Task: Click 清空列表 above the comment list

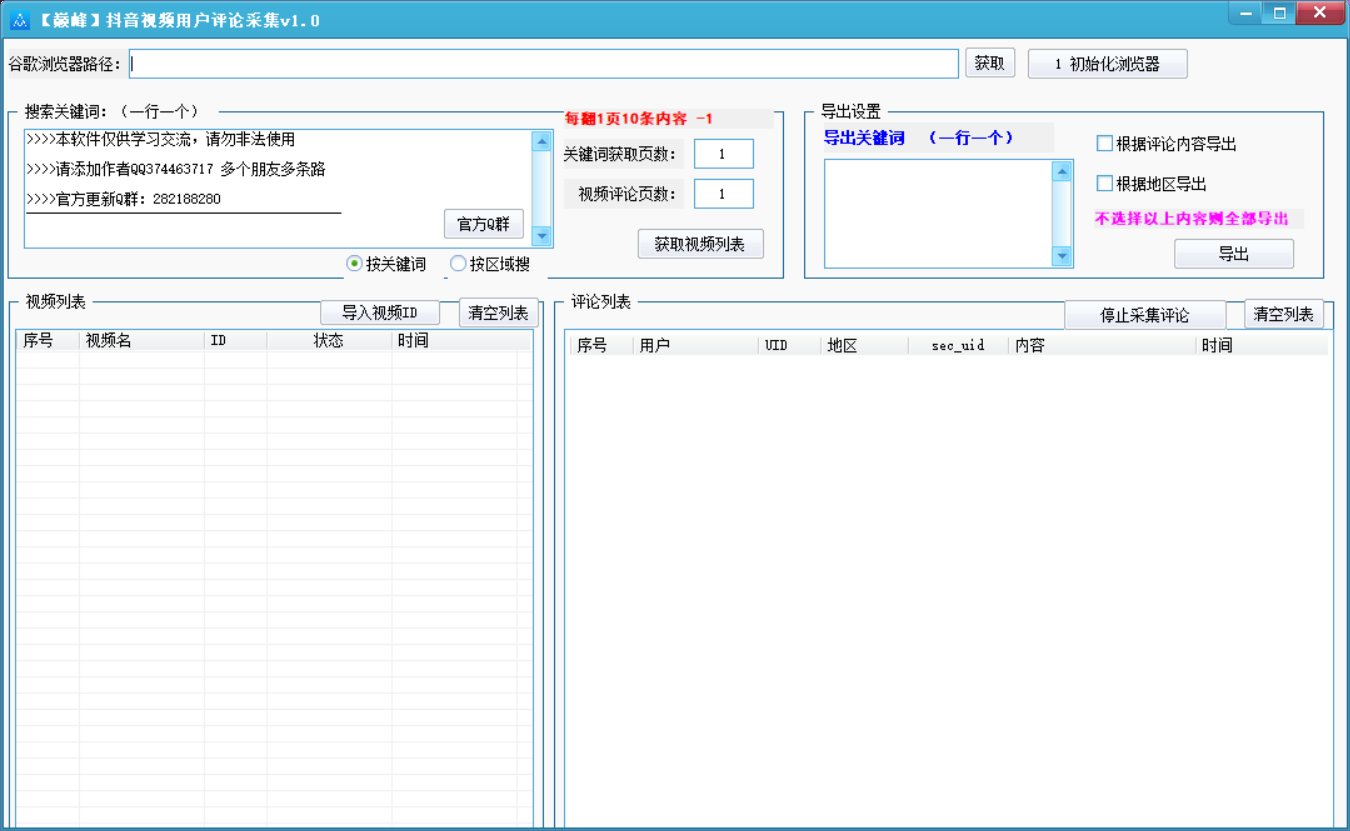Action: tap(1283, 313)
